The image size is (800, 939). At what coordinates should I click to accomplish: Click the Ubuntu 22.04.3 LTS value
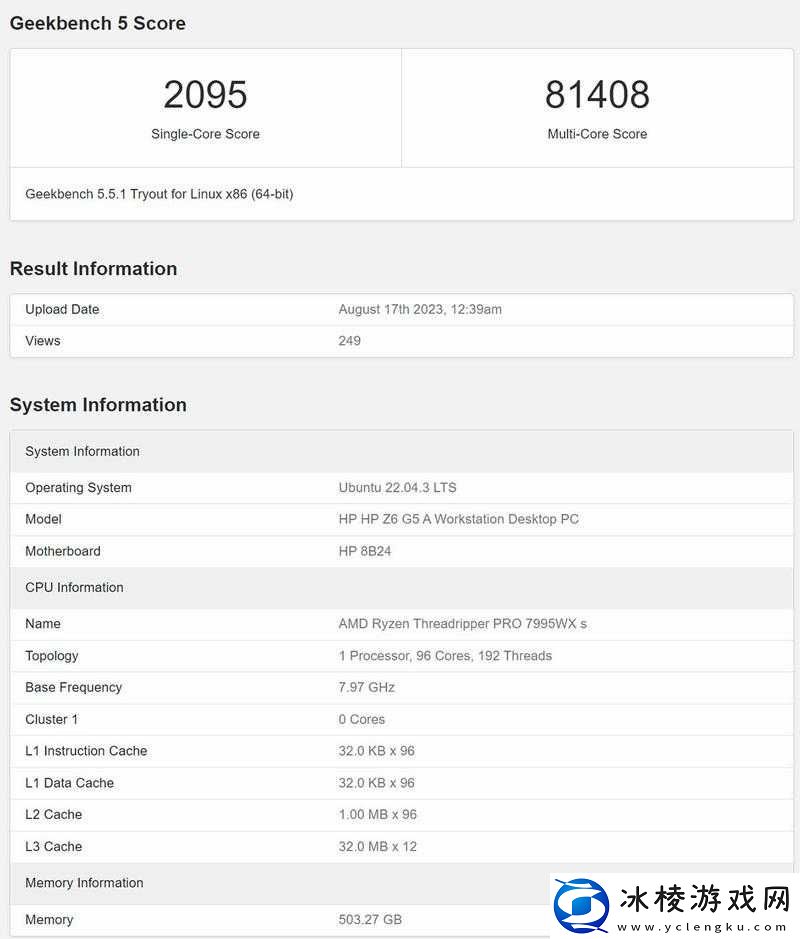coord(397,488)
